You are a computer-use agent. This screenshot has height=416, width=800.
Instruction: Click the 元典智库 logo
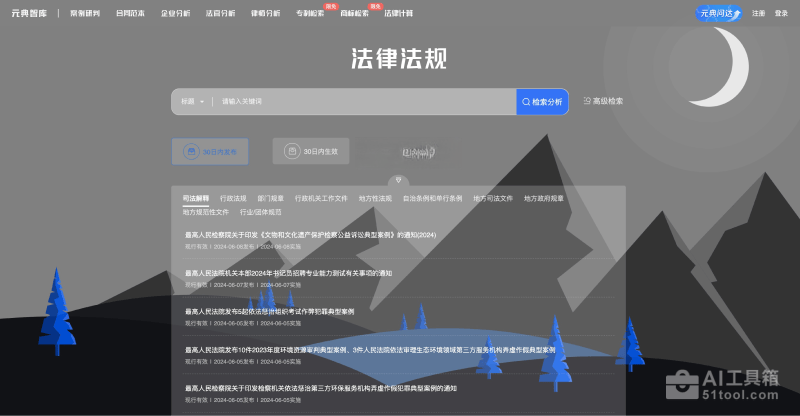coord(29,13)
